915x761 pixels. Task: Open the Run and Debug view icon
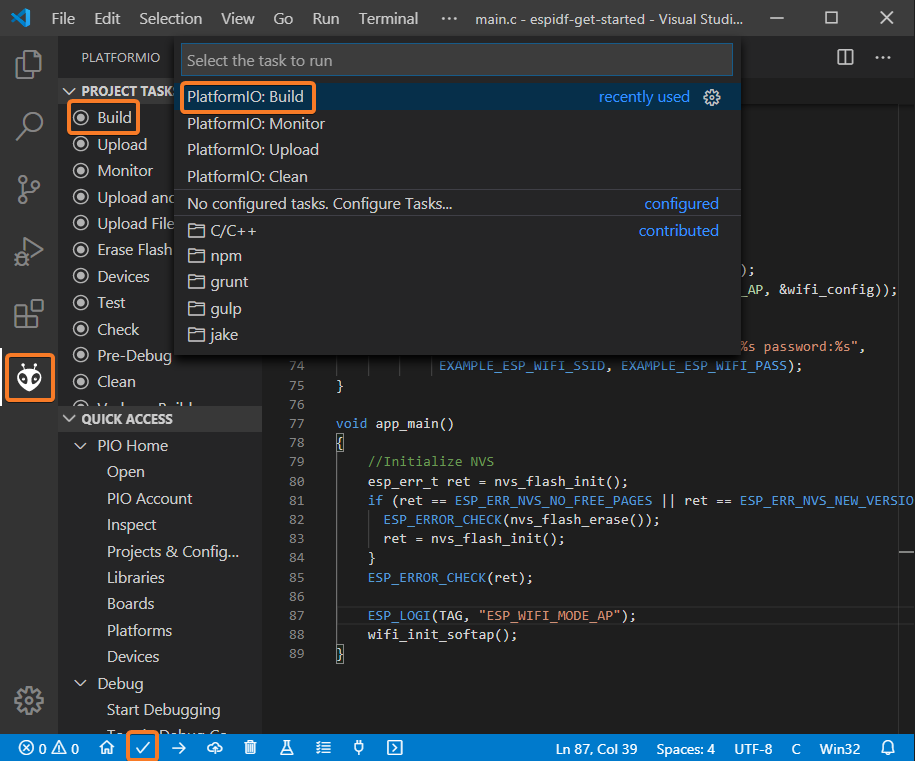29,252
